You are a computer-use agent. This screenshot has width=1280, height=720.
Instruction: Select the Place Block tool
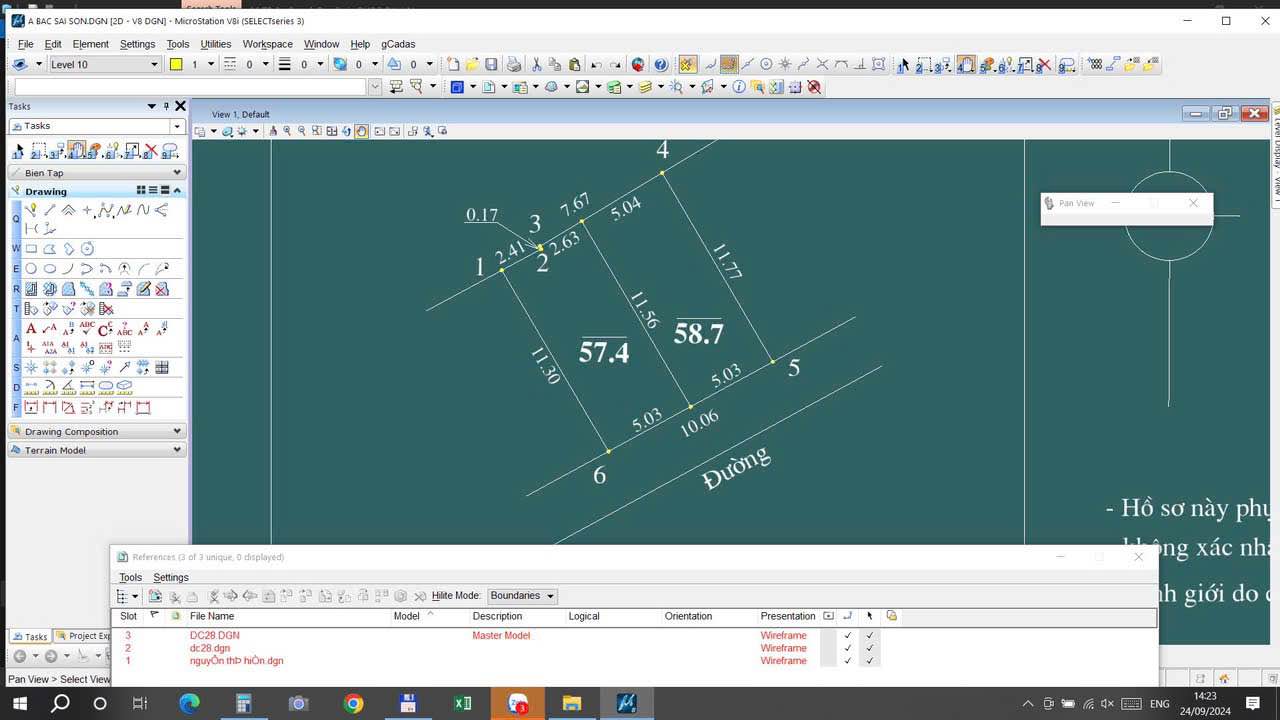click(x=31, y=247)
